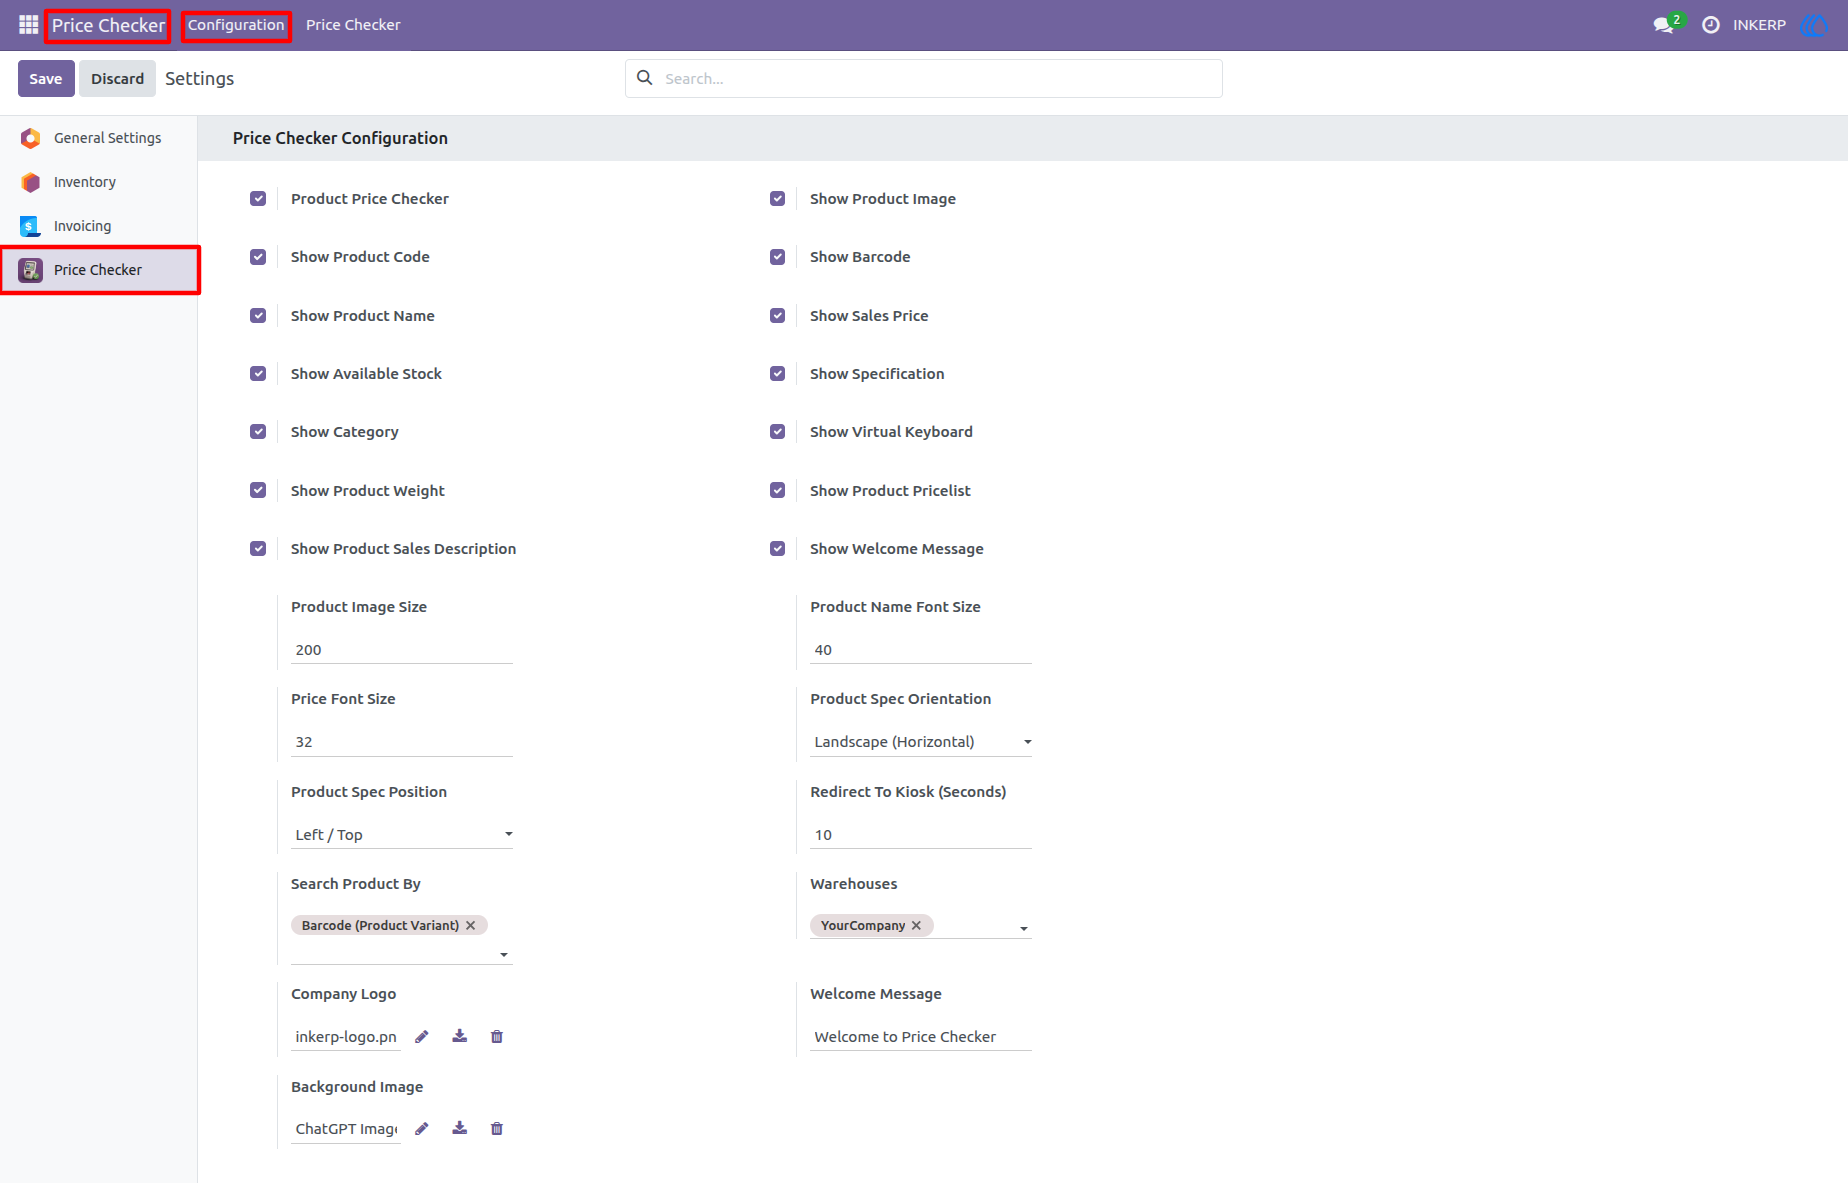
Task: Remove the YourCompany warehouse tag
Action: click(916, 926)
